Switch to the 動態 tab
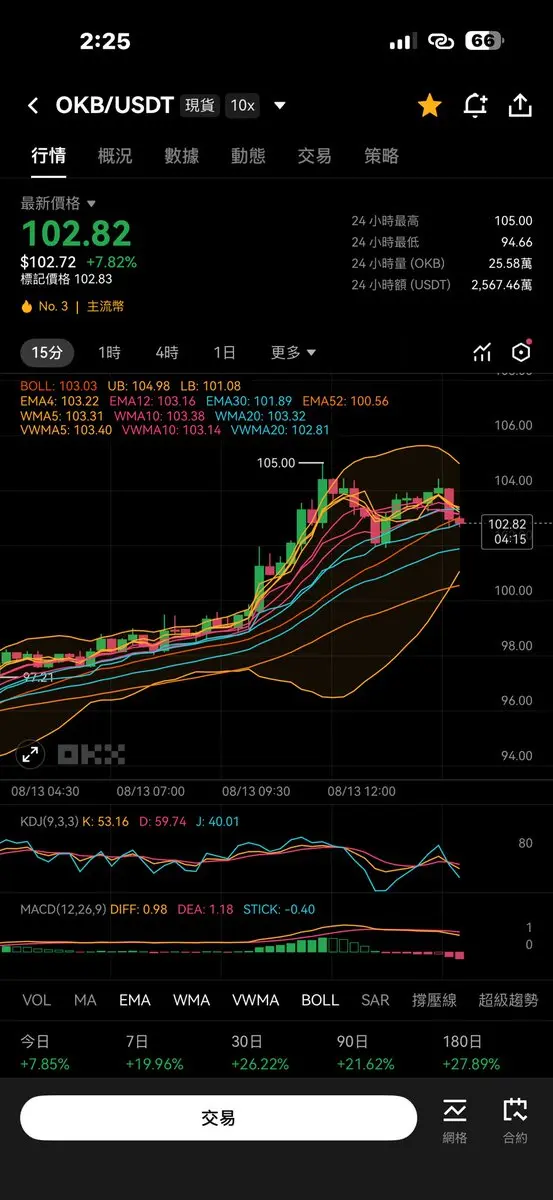This screenshot has width=553, height=1200. click(x=248, y=156)
